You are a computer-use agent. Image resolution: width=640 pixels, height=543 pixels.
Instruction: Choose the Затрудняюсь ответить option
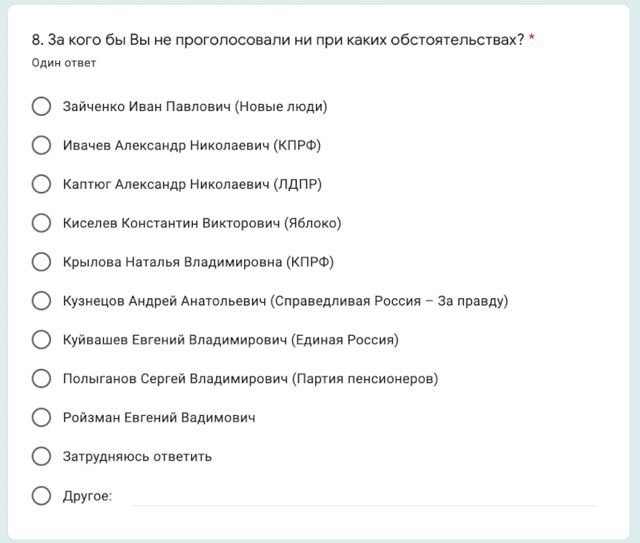click(42, 456)
